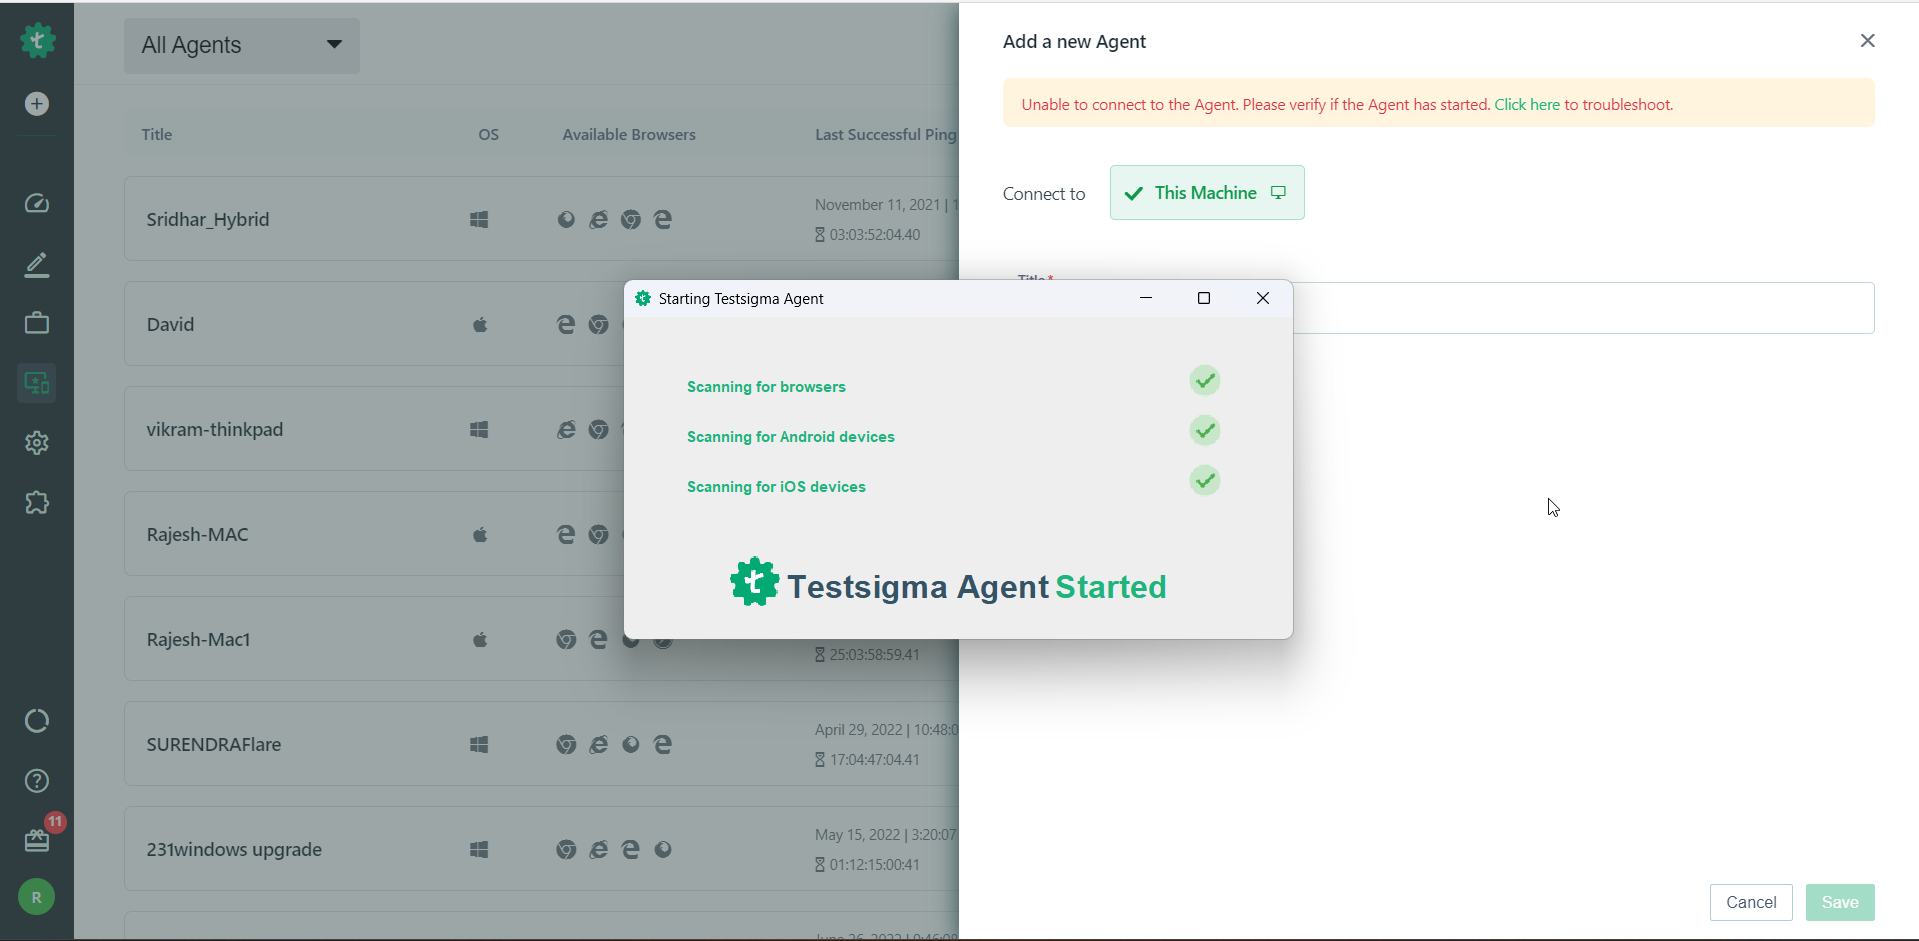Viewport: 1919px width, 941px height.
Task: Click Windows OS icon in Sridhar_Hybrid row
Action: (x=479, y=220)
